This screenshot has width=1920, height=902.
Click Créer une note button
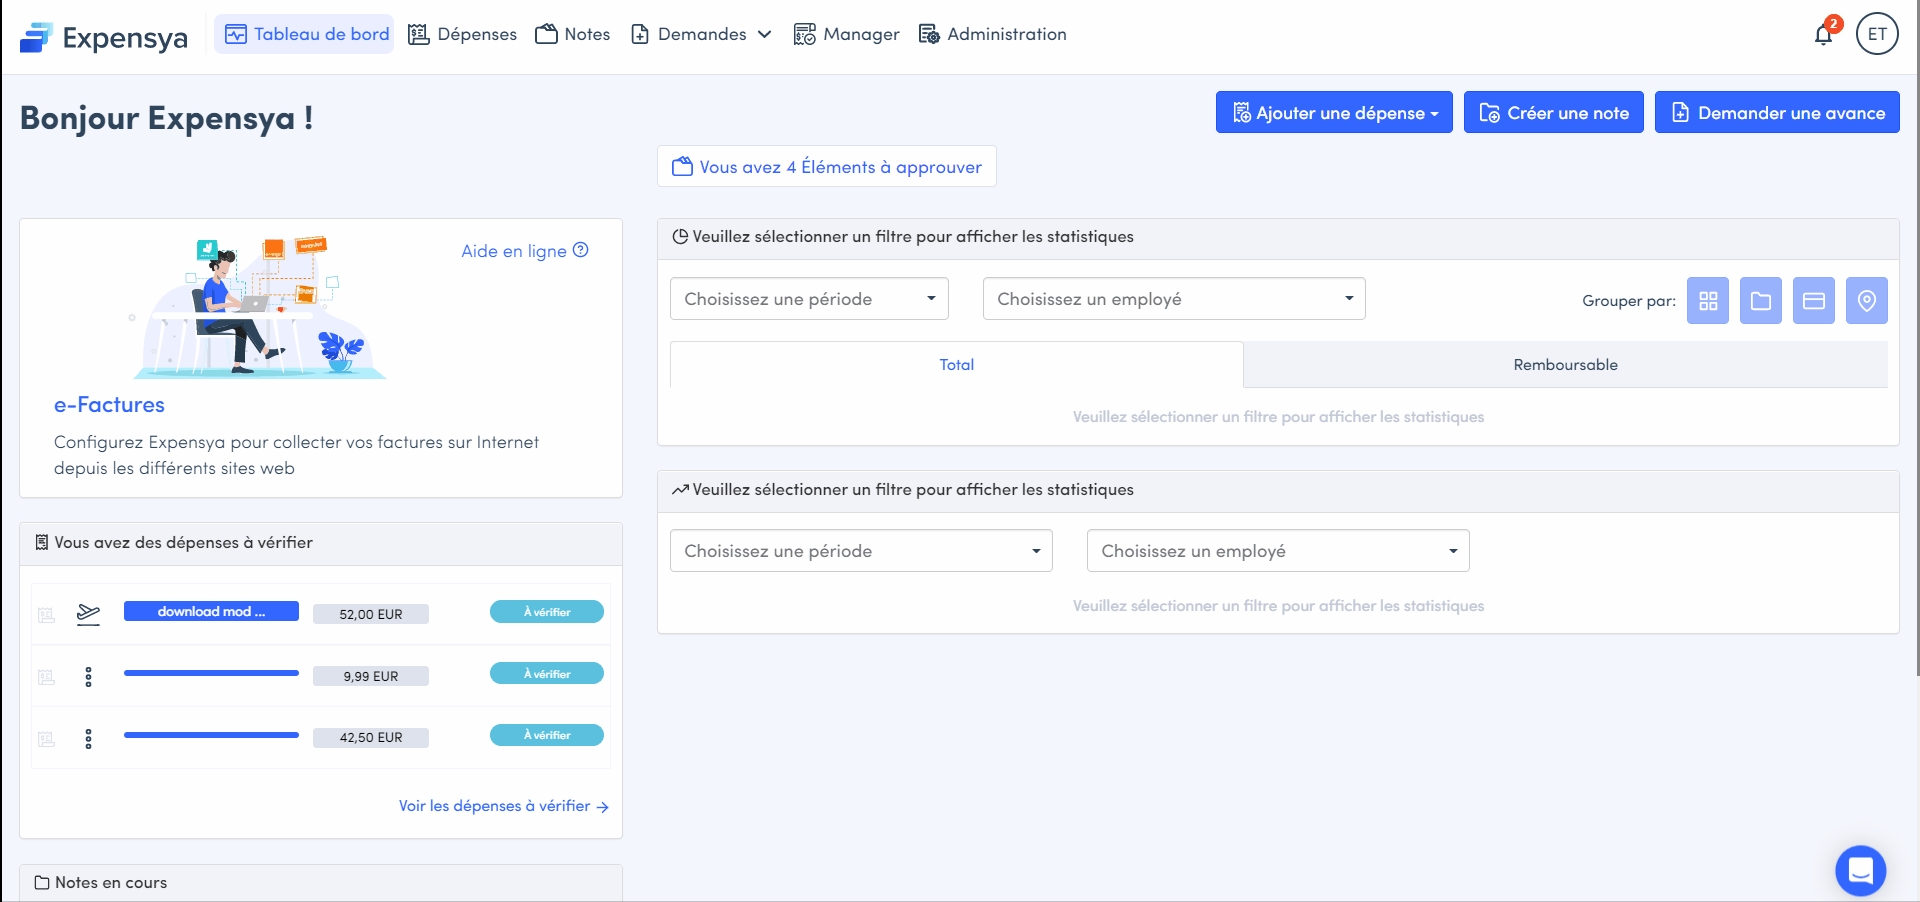click(1554, 112)
